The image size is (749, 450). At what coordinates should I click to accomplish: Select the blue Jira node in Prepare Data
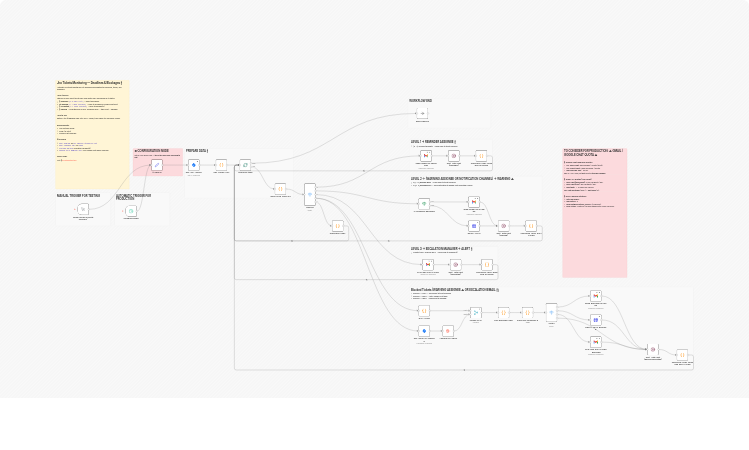tap(194, 165)
